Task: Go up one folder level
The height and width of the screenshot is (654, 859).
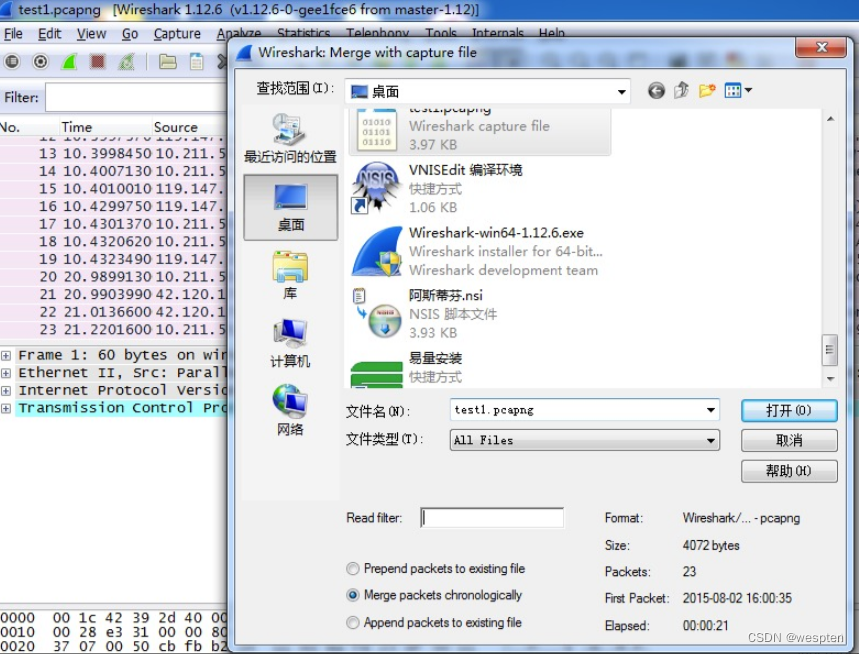Action: click(681, 90)
